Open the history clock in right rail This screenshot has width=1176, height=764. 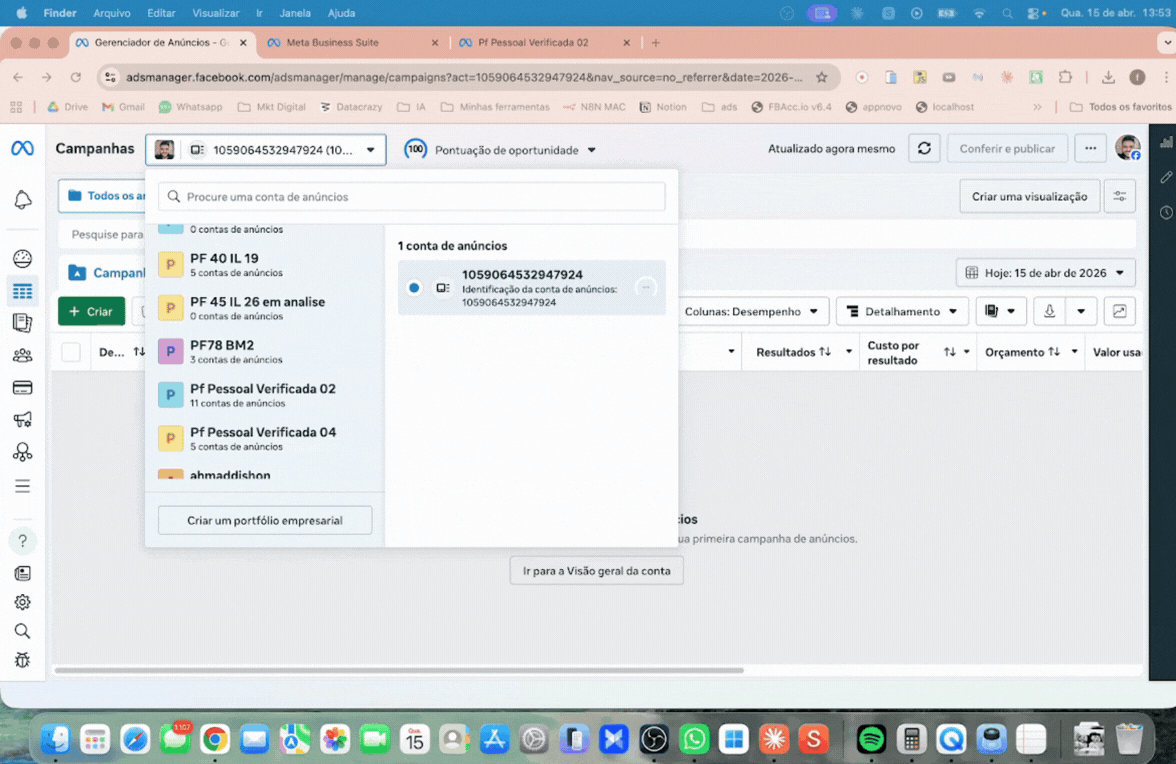[x=1166, y=213]
